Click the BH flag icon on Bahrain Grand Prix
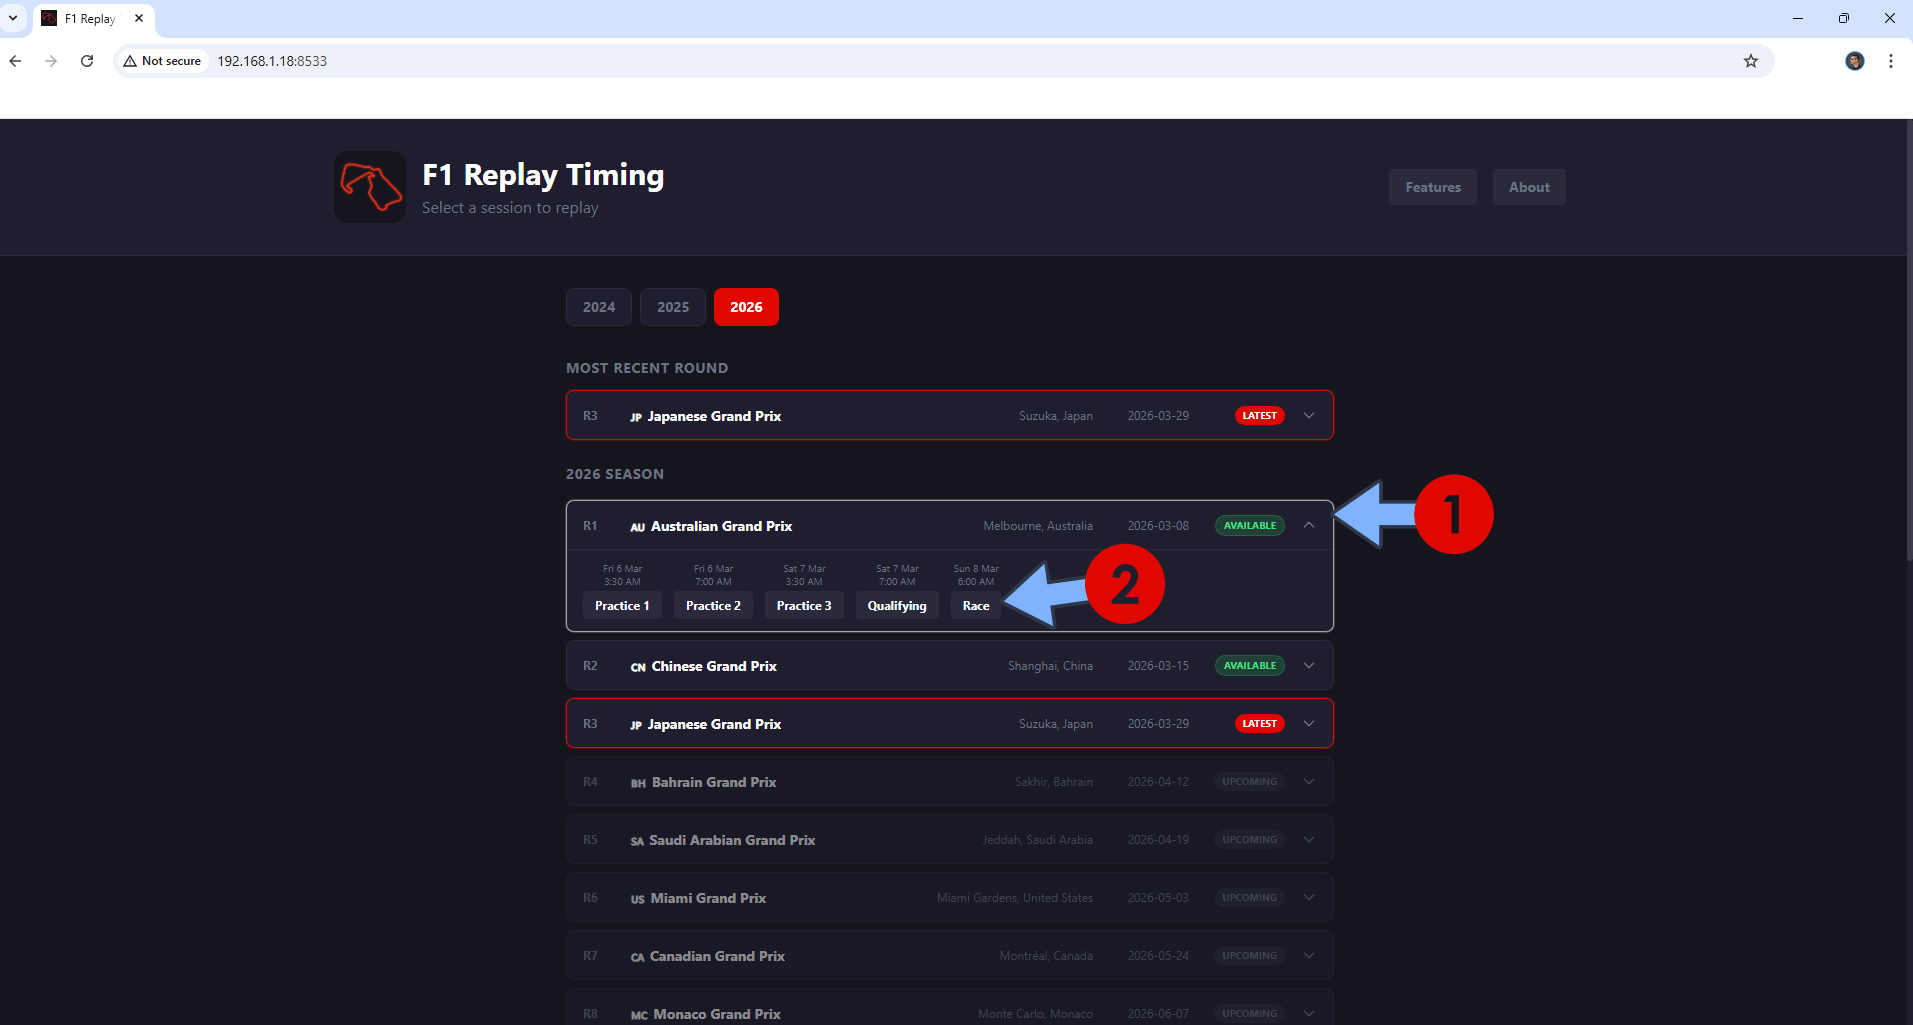Image resolution: width=1913 pixels, height=1025 pixels. [638, 782]
